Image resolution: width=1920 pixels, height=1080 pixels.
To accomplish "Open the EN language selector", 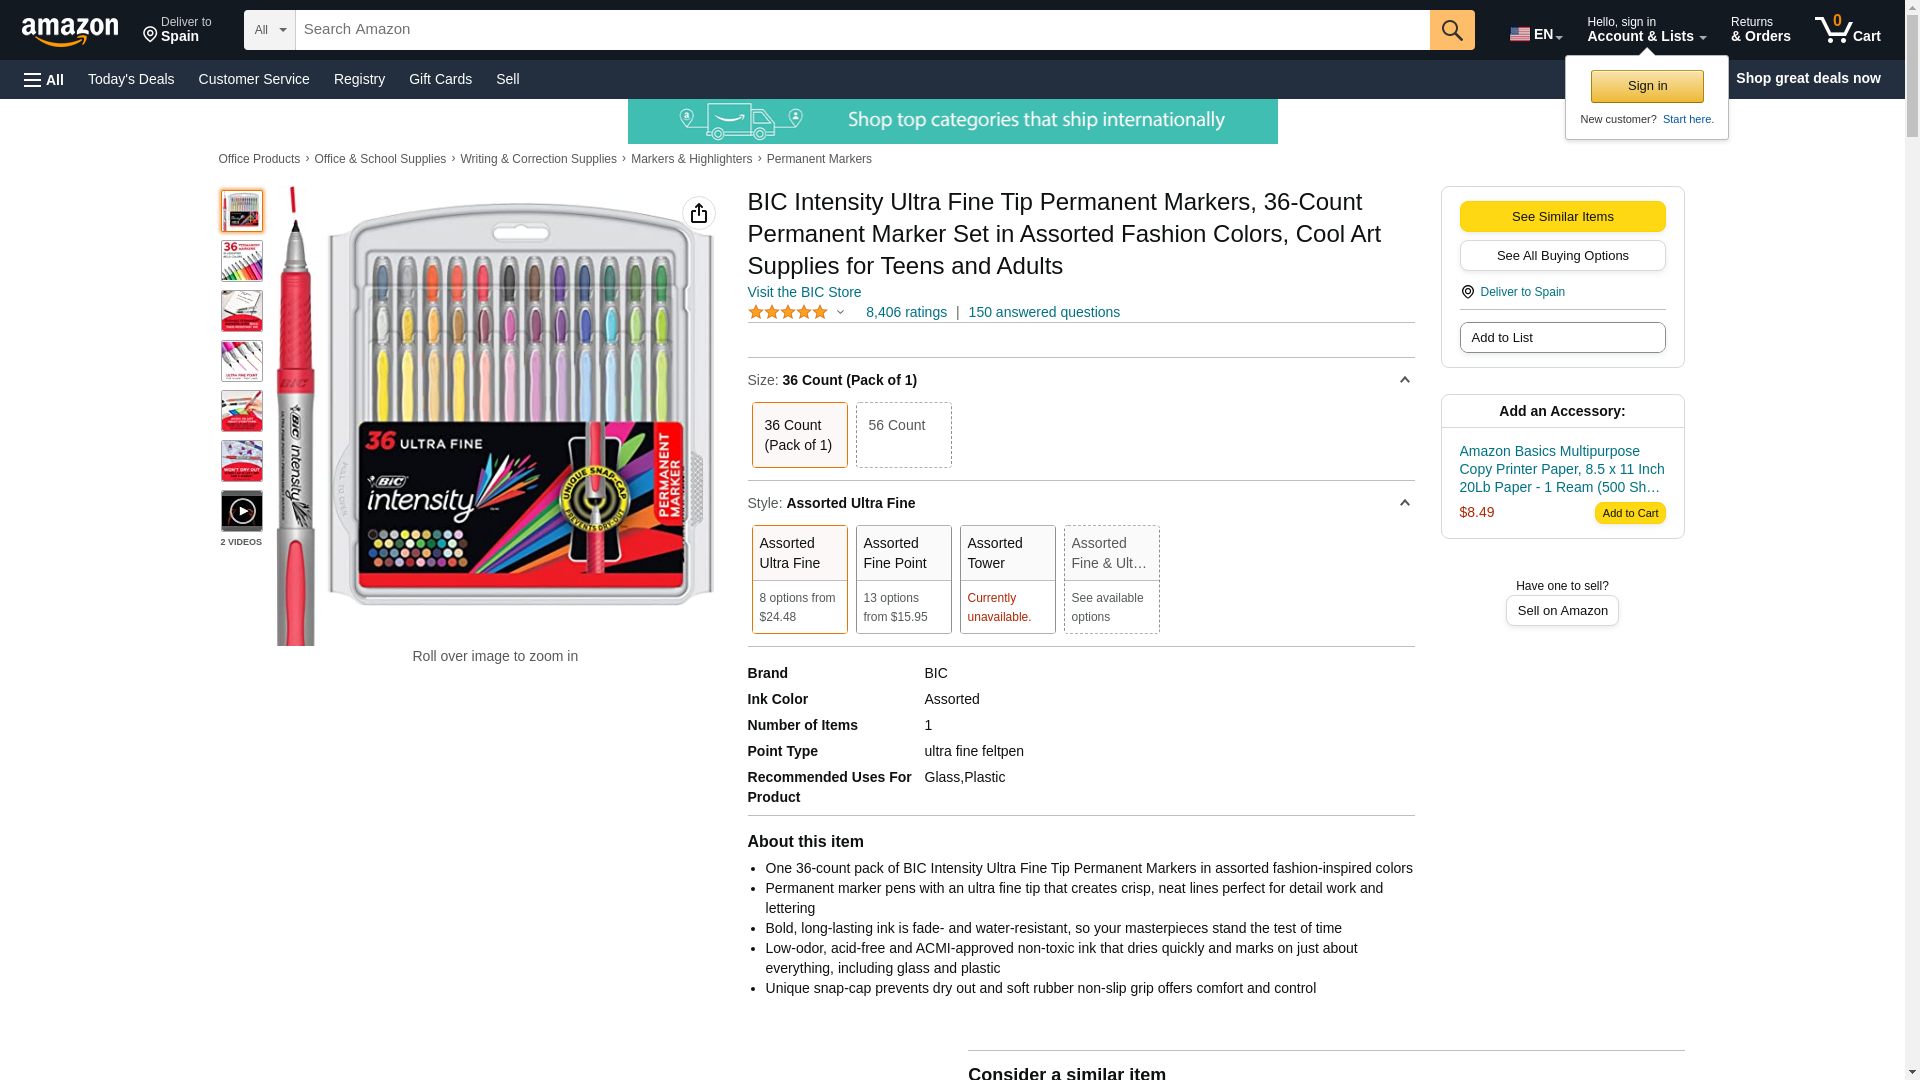I will coord(1535,34).
